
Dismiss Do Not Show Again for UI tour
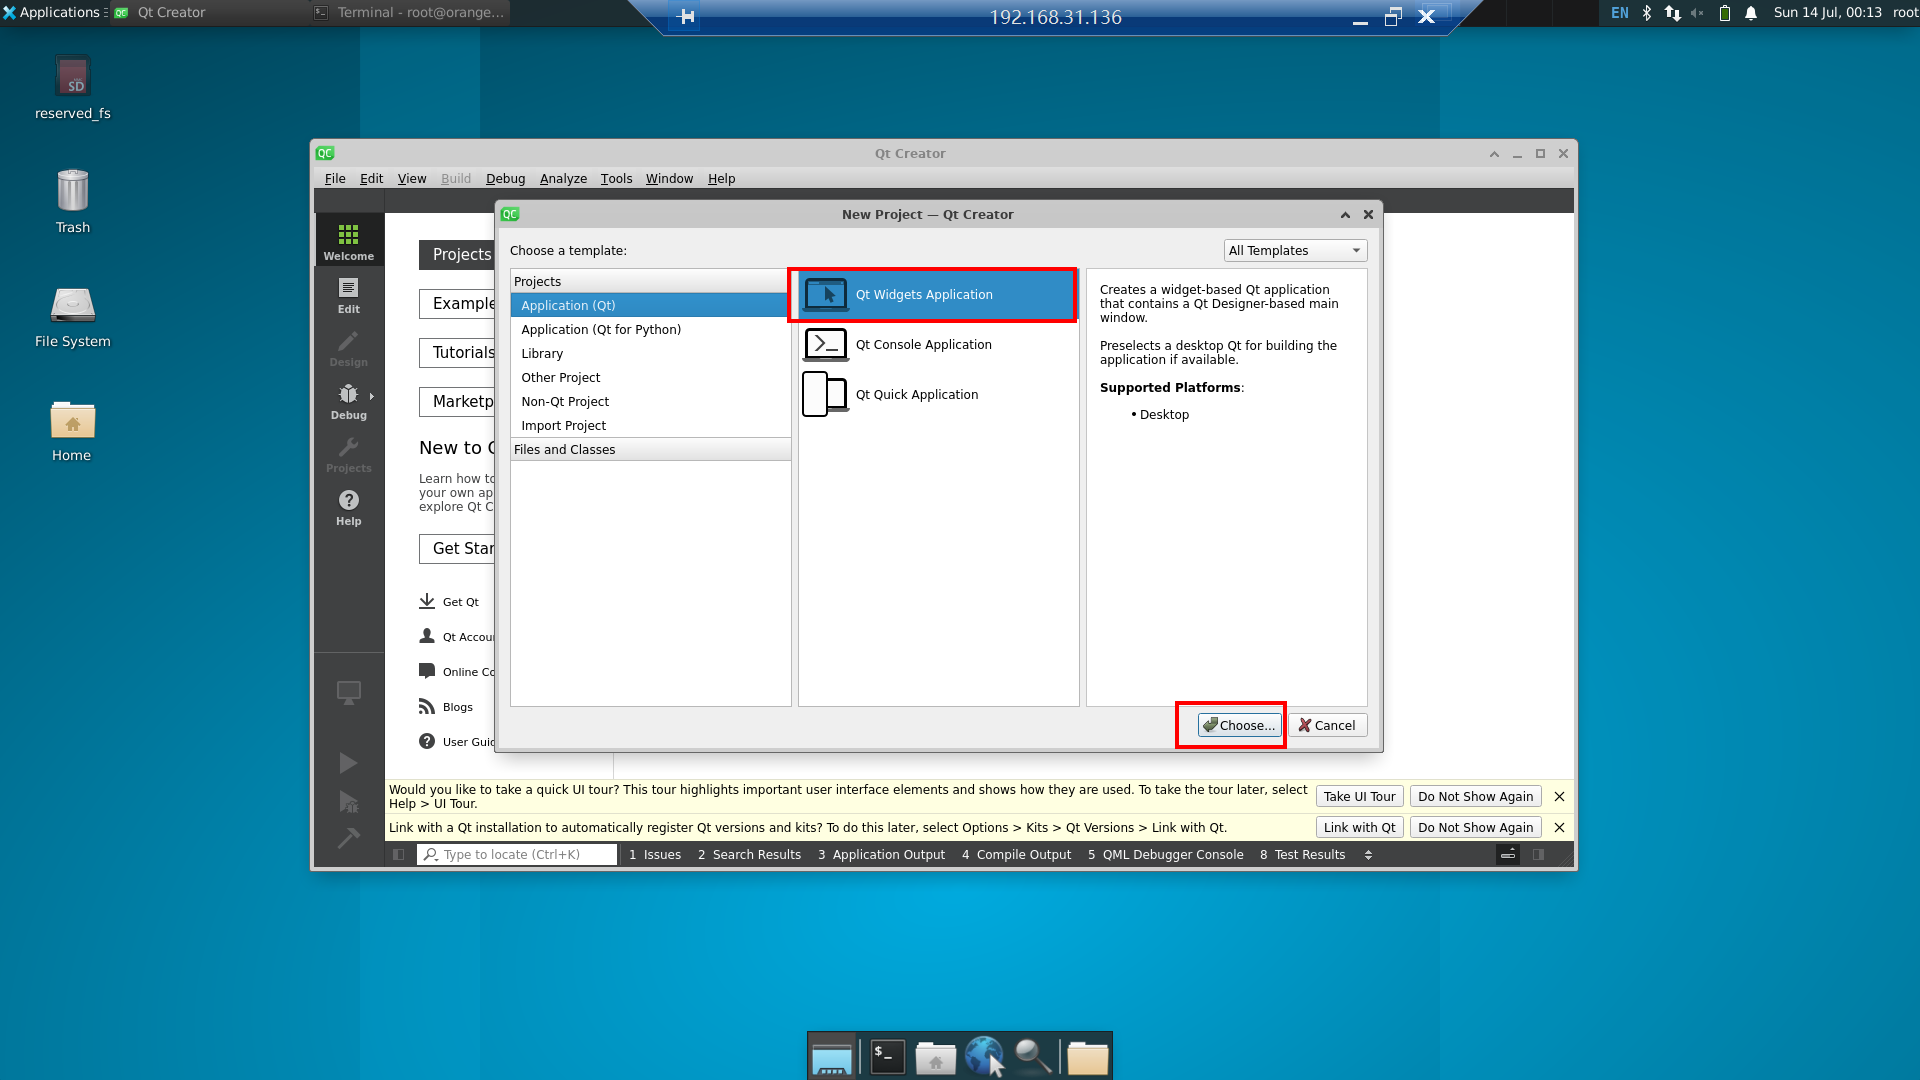tap(1473, 795)
